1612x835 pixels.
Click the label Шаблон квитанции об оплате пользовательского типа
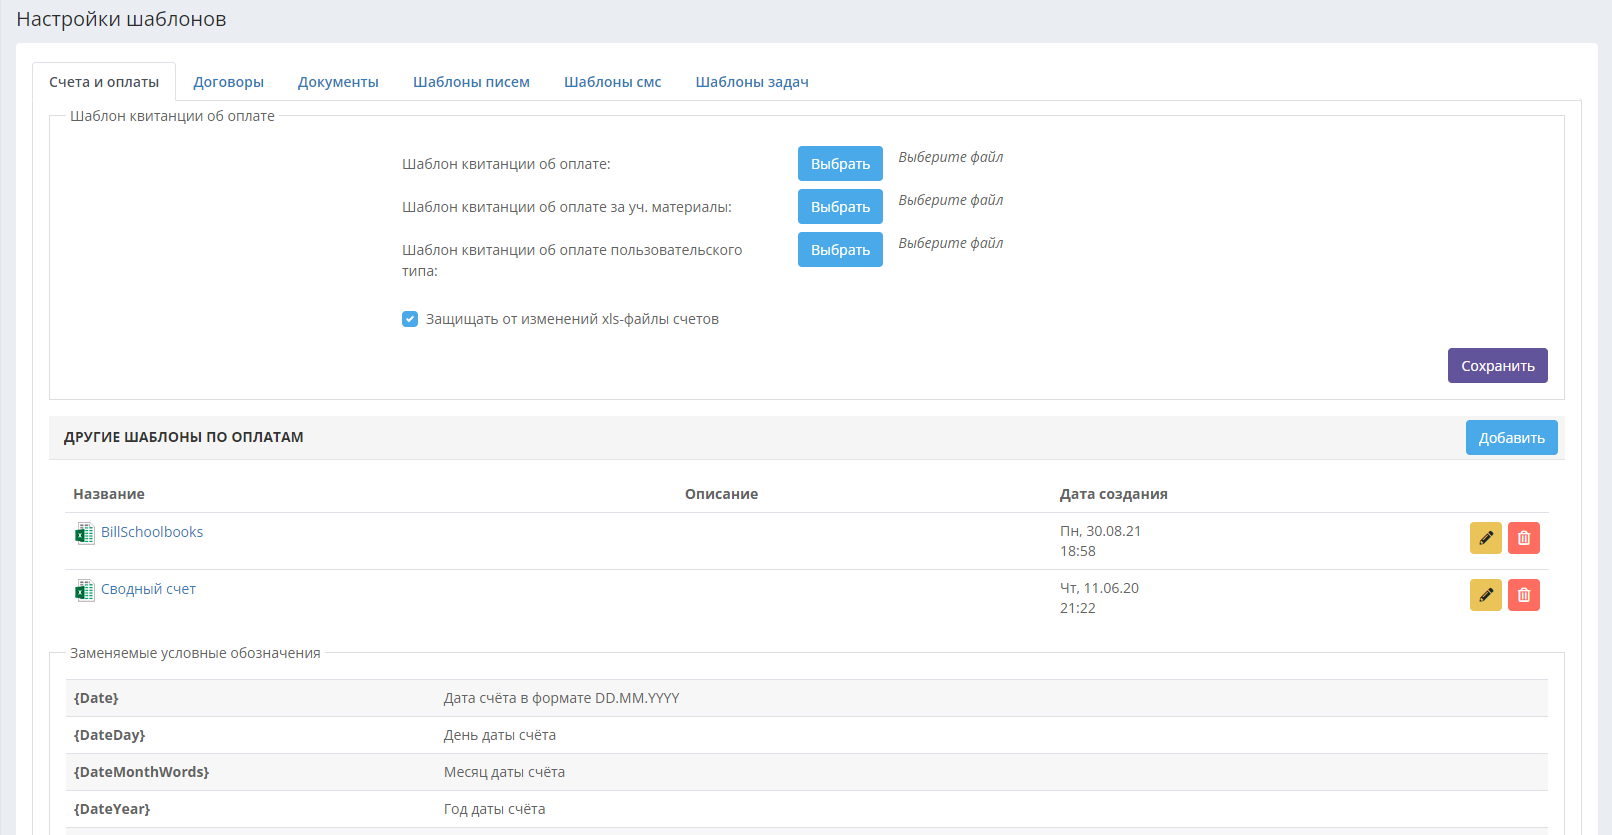tap(572, 260)
